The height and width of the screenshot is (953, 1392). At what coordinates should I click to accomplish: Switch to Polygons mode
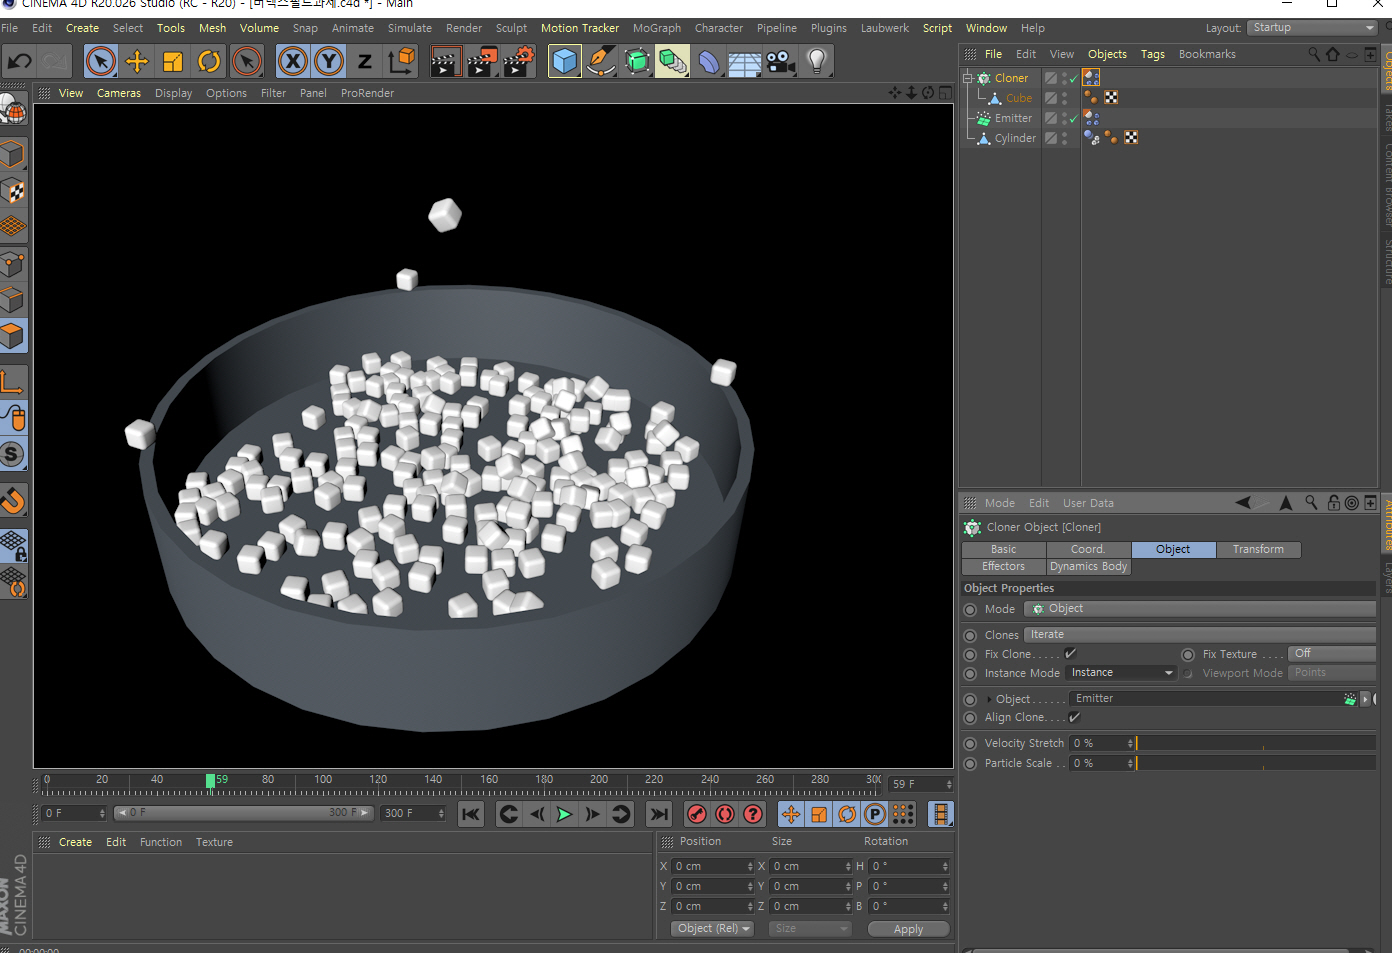pyautogui.click(x=12, y=336)
